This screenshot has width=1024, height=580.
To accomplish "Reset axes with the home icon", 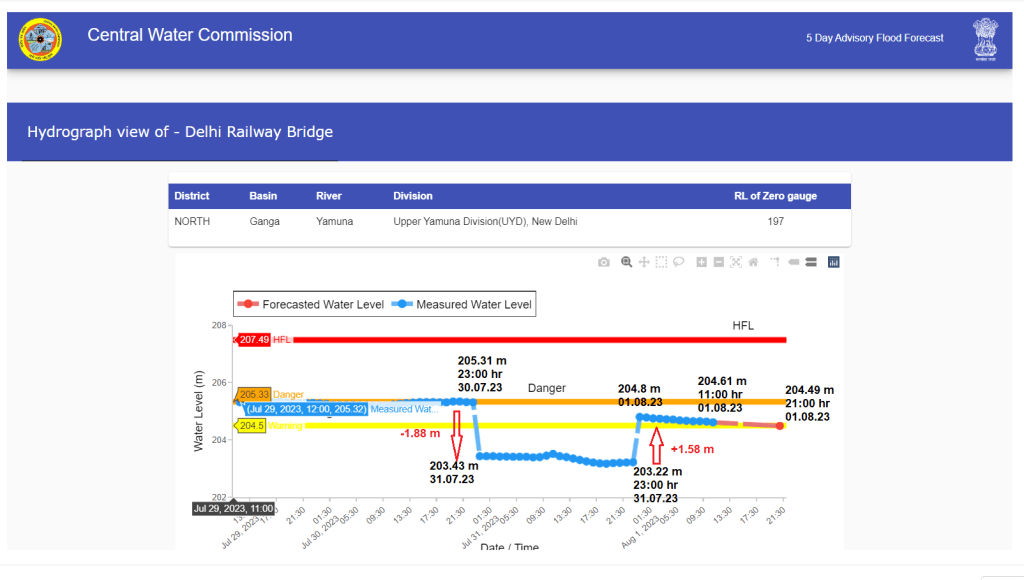I will tap(753, 262).
